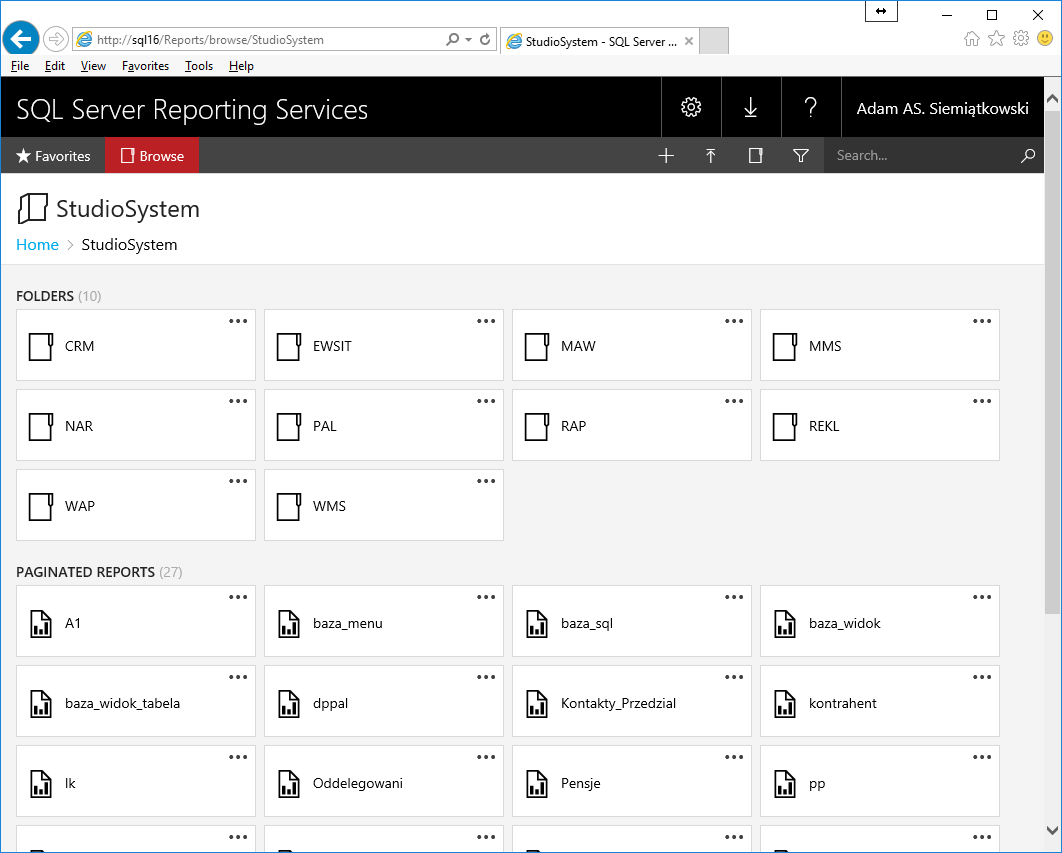Open the baza_sql paginated report
This screenshot has height=853, width=1062.
tap(631, 622)
